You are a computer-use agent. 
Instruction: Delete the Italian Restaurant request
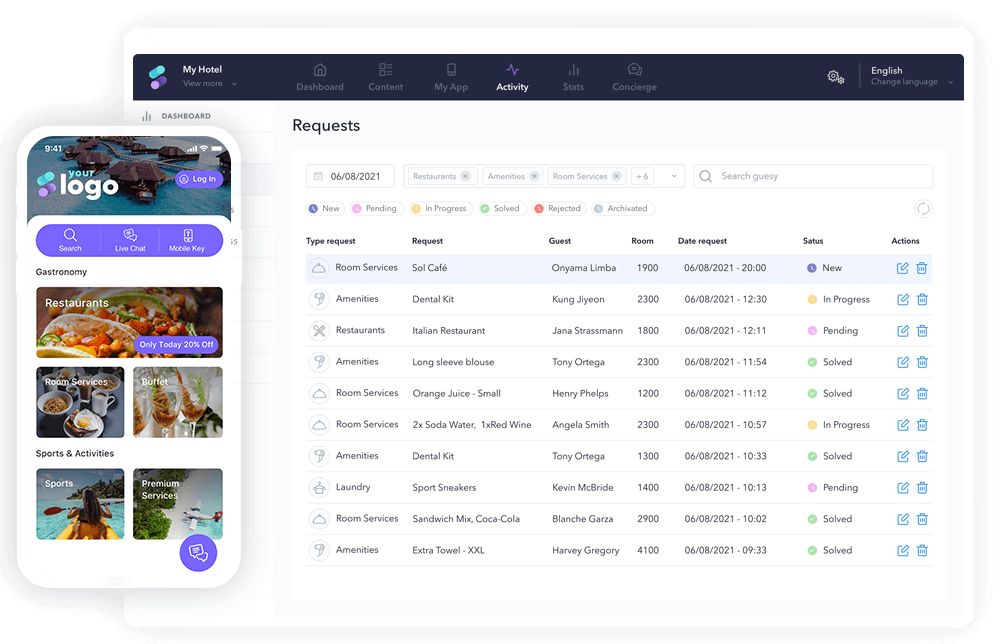[x=922, y=331]
